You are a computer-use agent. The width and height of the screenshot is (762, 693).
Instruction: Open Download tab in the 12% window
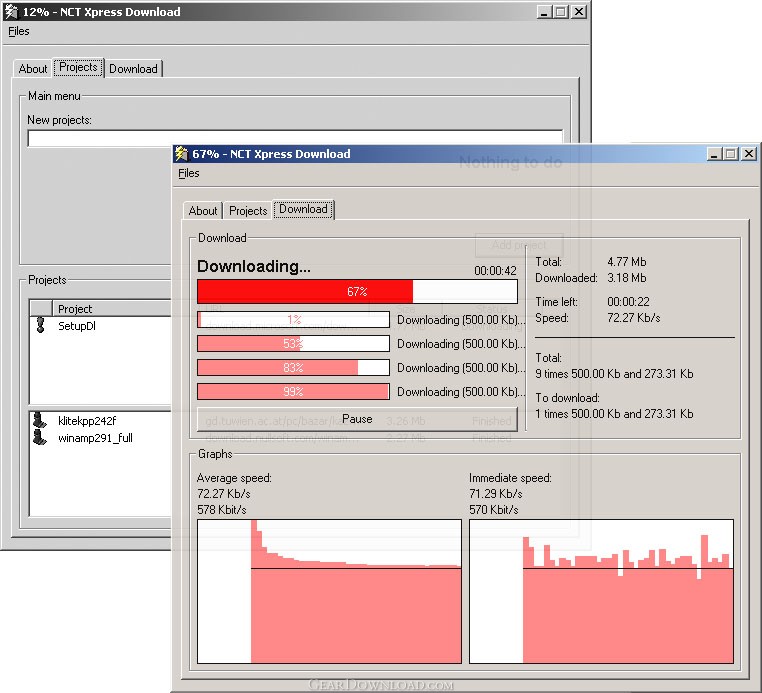(x=133, y=69)
